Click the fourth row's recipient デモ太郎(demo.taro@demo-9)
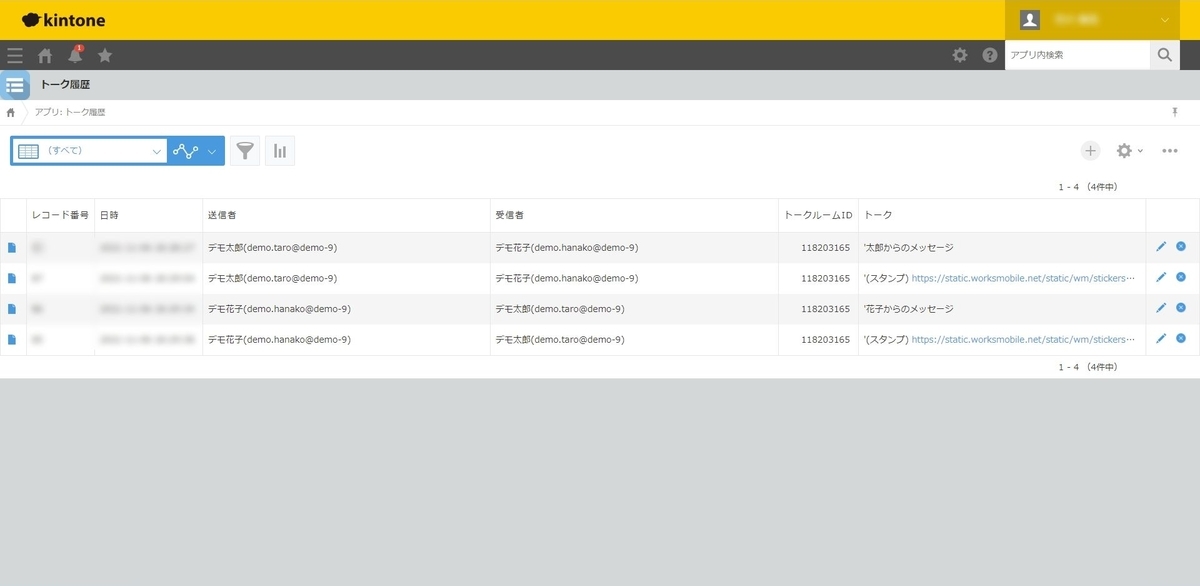The image size is (1200, 586). point(560,339)
